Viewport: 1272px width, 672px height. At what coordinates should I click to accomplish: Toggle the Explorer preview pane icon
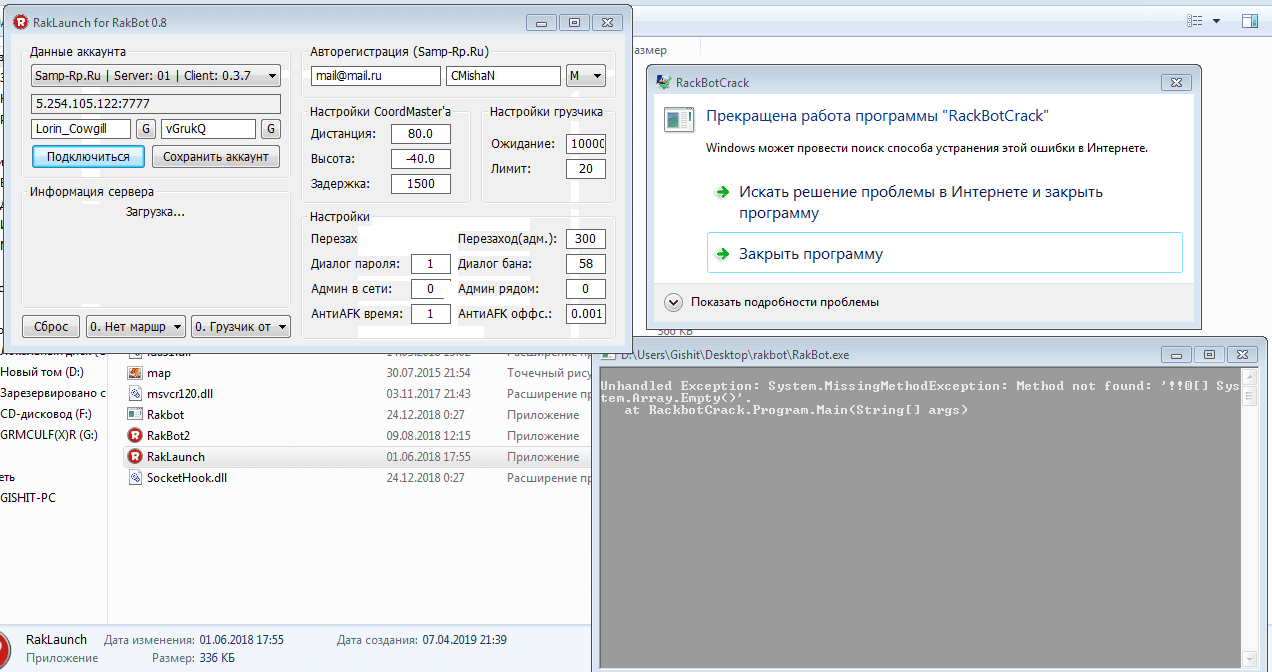[x=1249, y=21]
